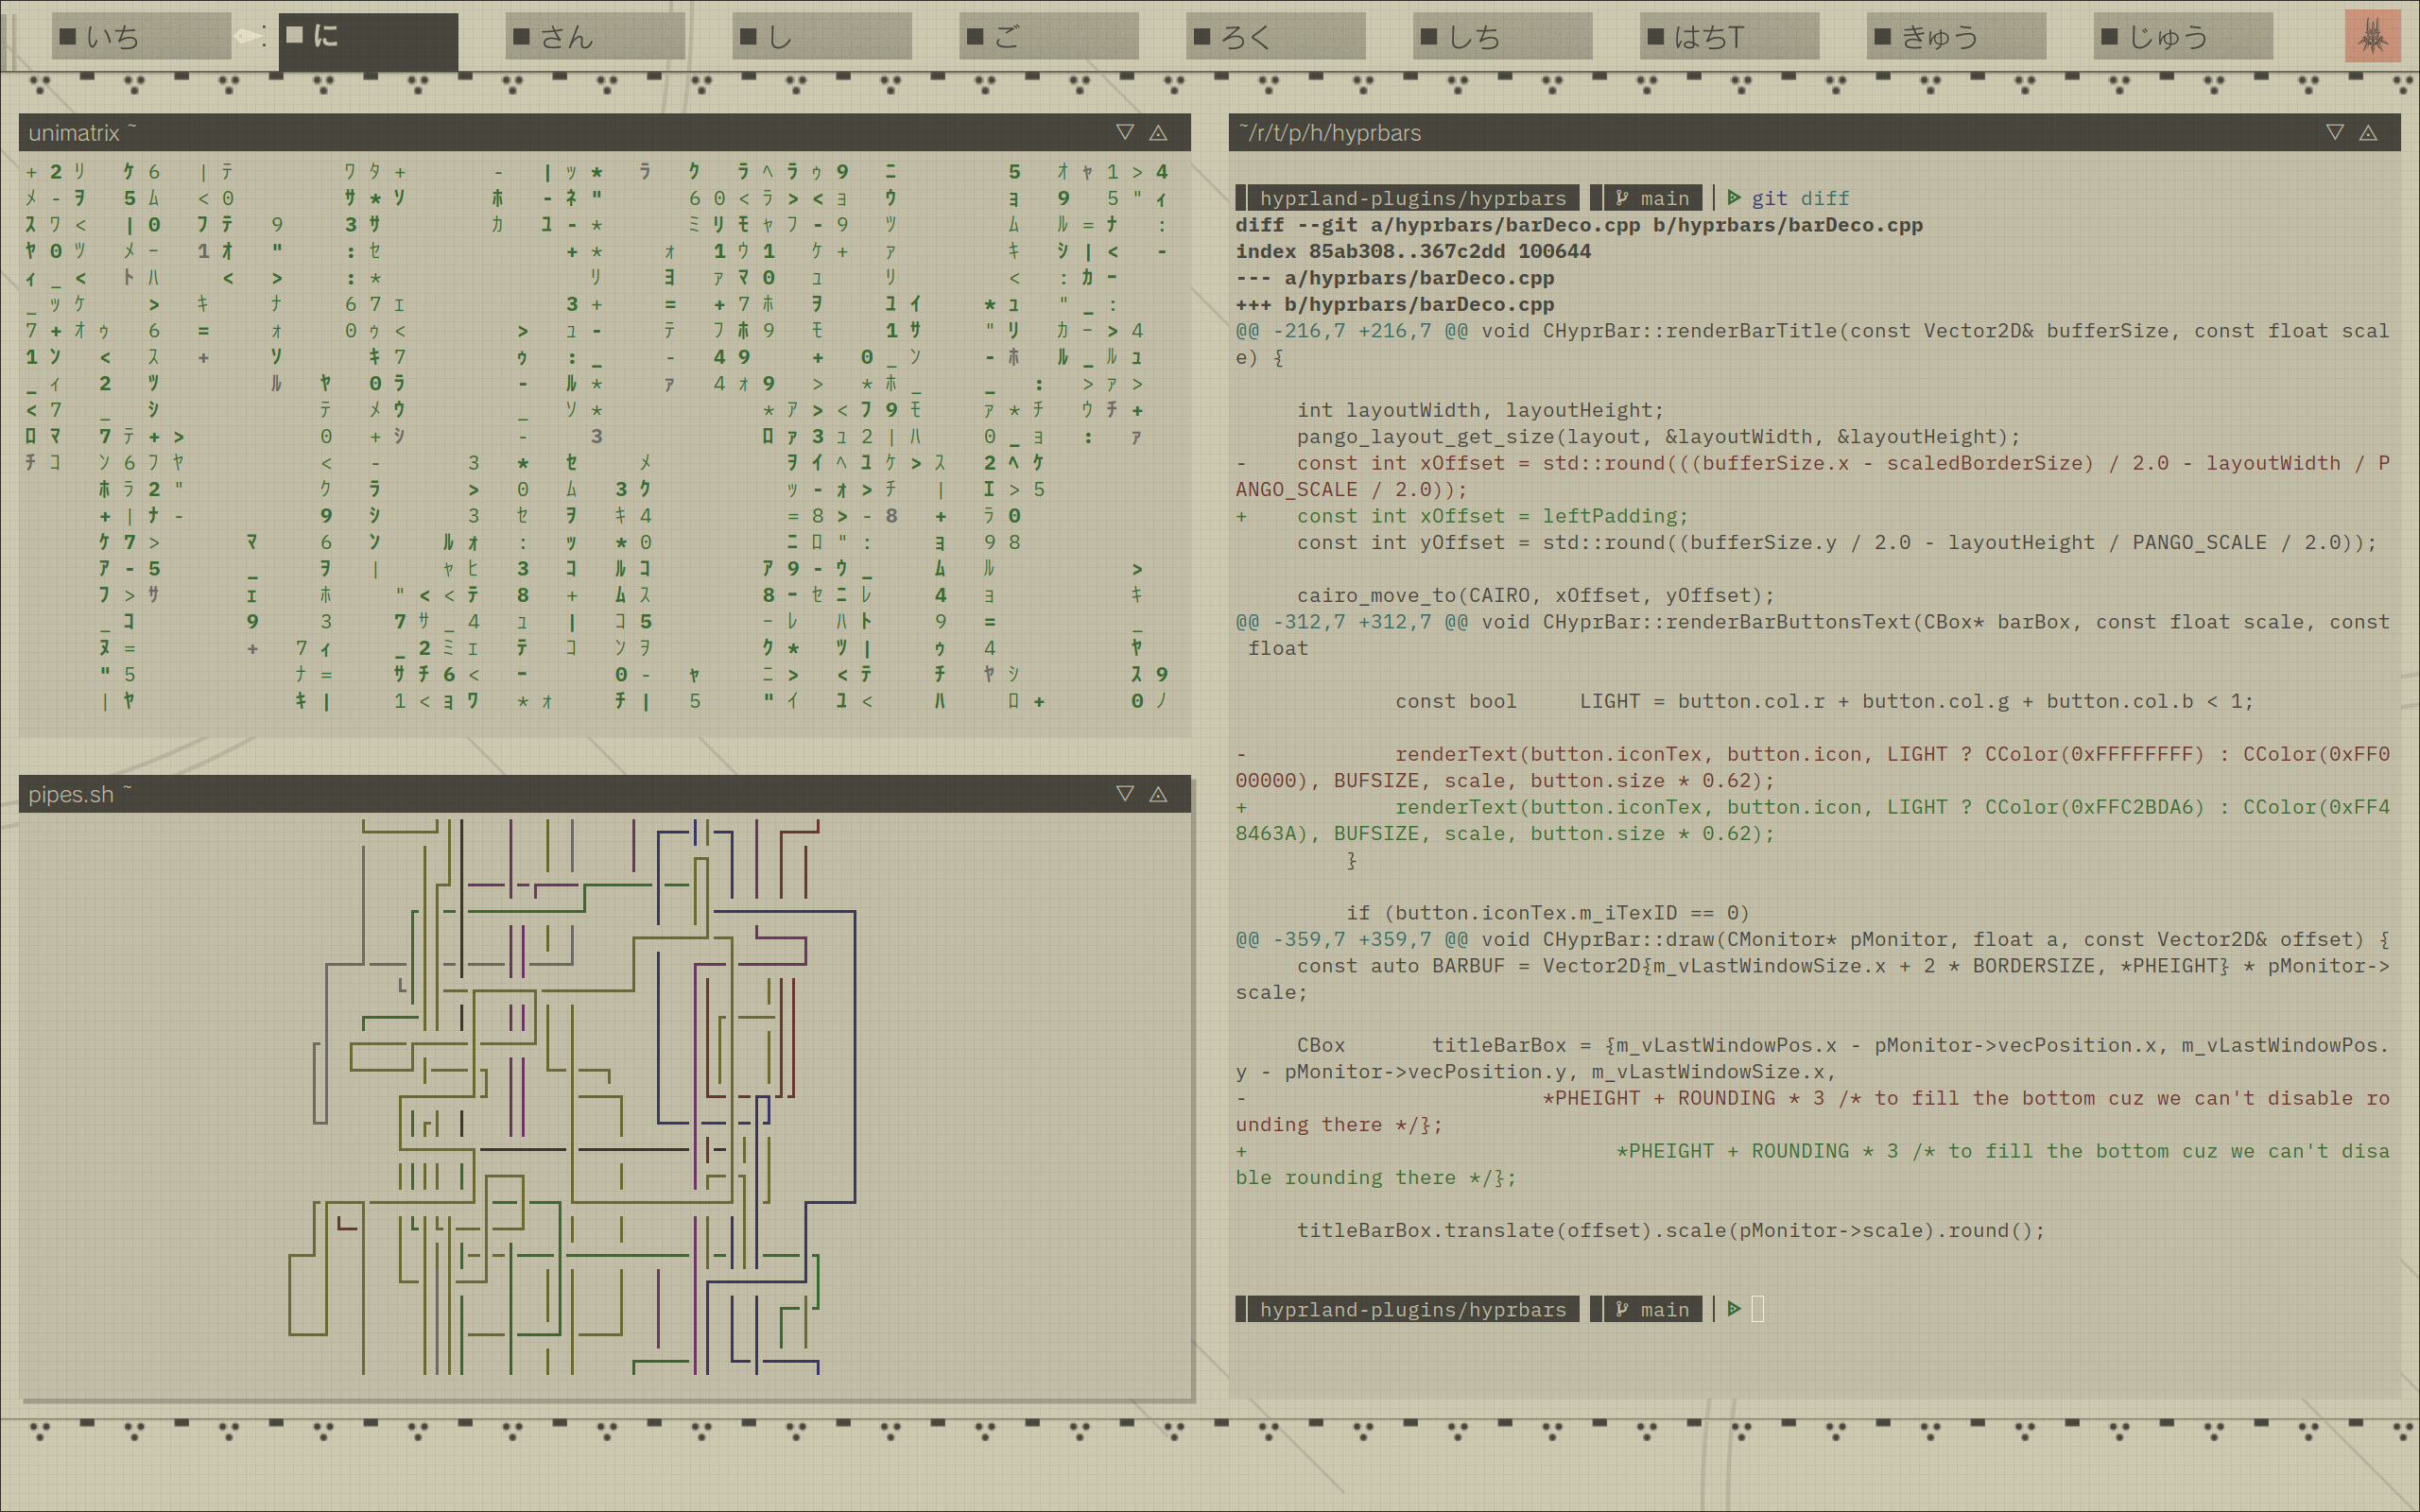Viewport: 2420px width, 1512px height.
Task: Open the し workspace
Action: [x=822, y=37]
